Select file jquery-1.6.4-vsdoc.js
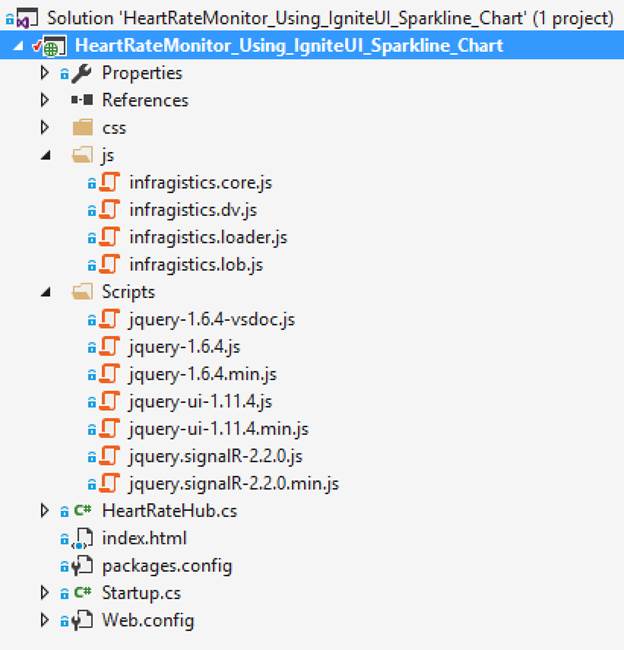This screenshot has height=650, width=624. [x=212, y=320]
